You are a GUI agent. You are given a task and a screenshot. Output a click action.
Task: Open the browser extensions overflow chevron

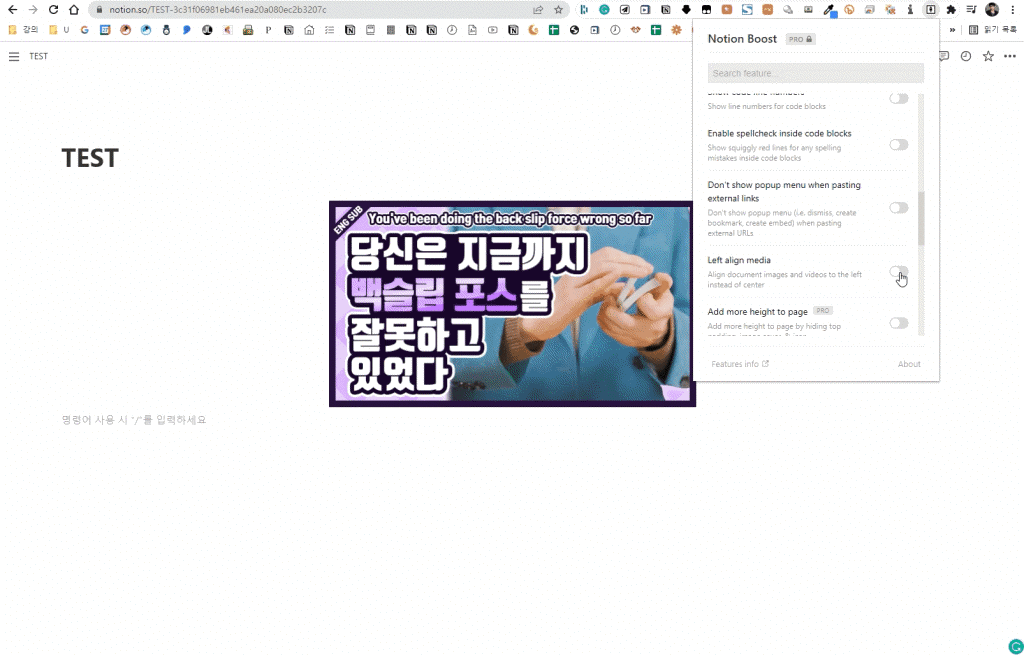coord(952,29)
